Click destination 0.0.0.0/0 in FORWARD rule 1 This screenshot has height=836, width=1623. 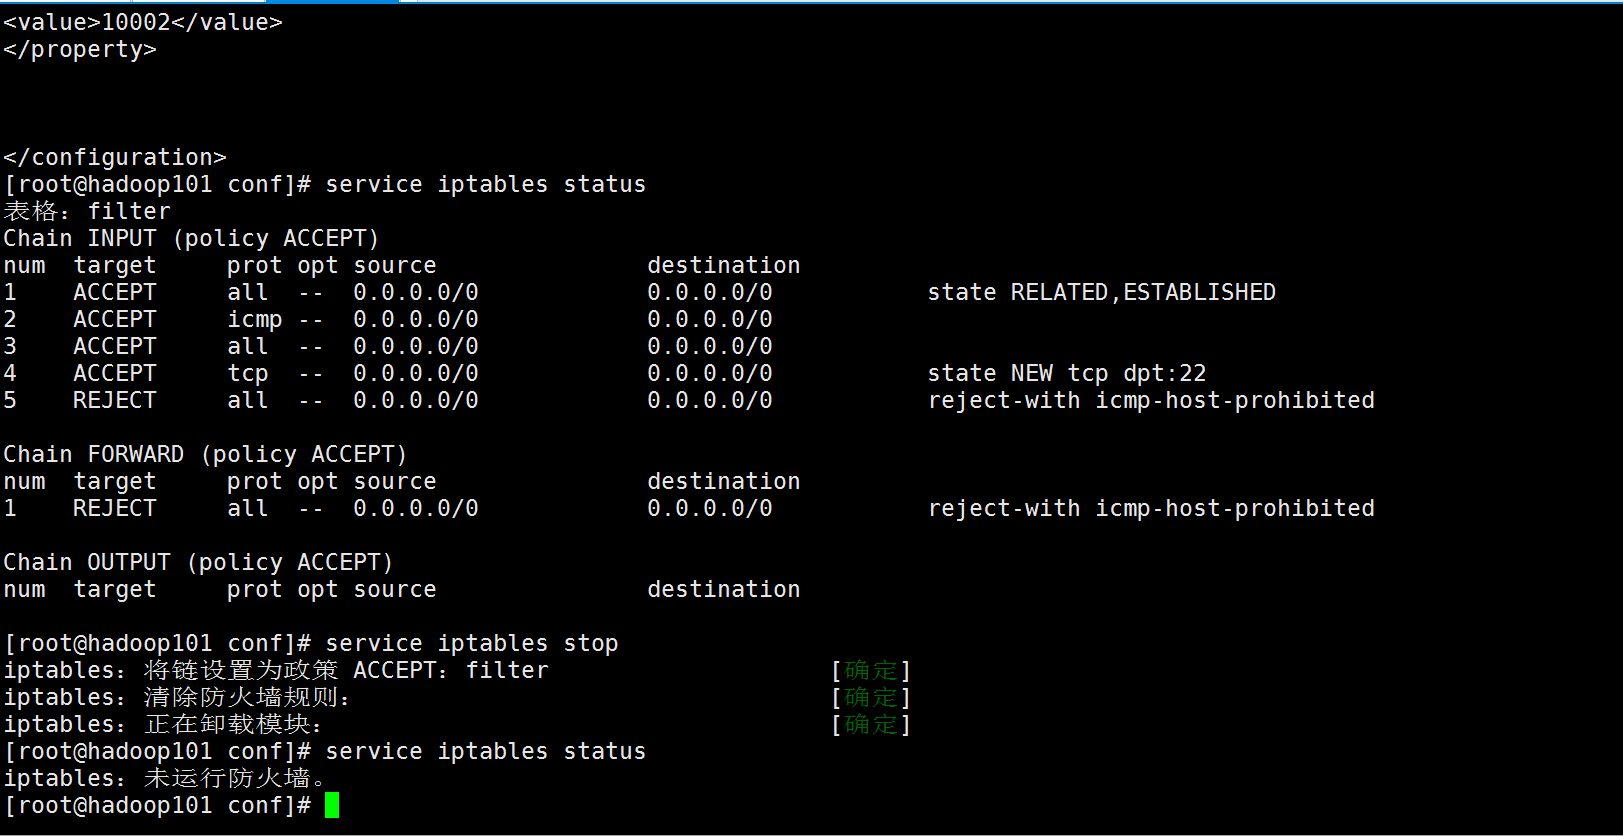710,508
